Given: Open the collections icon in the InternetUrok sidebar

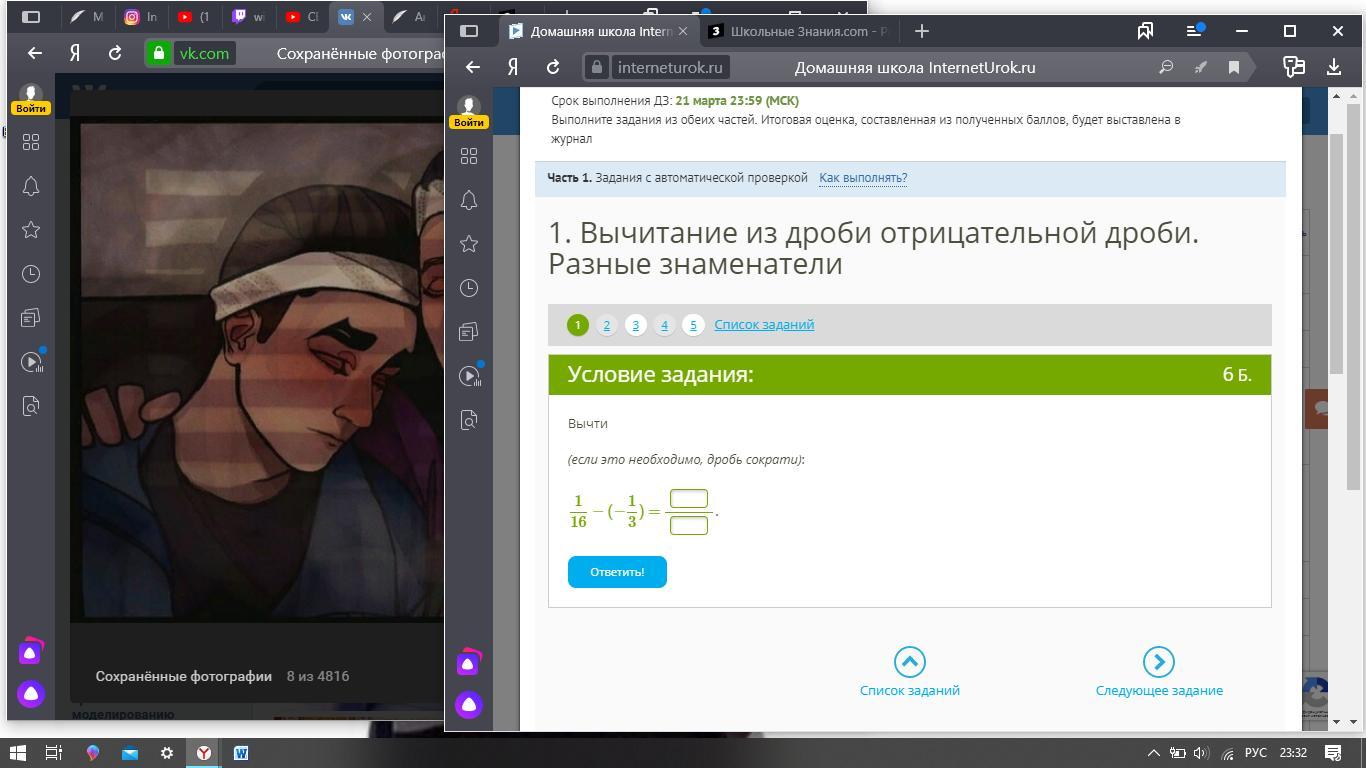Looking at the screenshot, I should [468, 332].
